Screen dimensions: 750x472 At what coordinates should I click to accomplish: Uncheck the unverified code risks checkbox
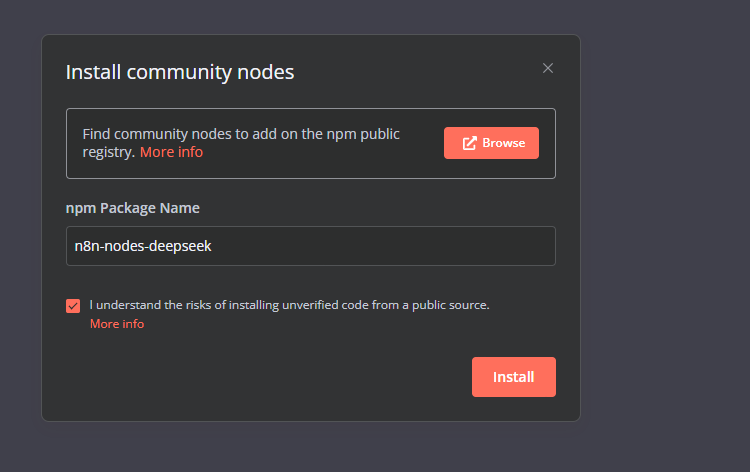click(x=73, y=306)
